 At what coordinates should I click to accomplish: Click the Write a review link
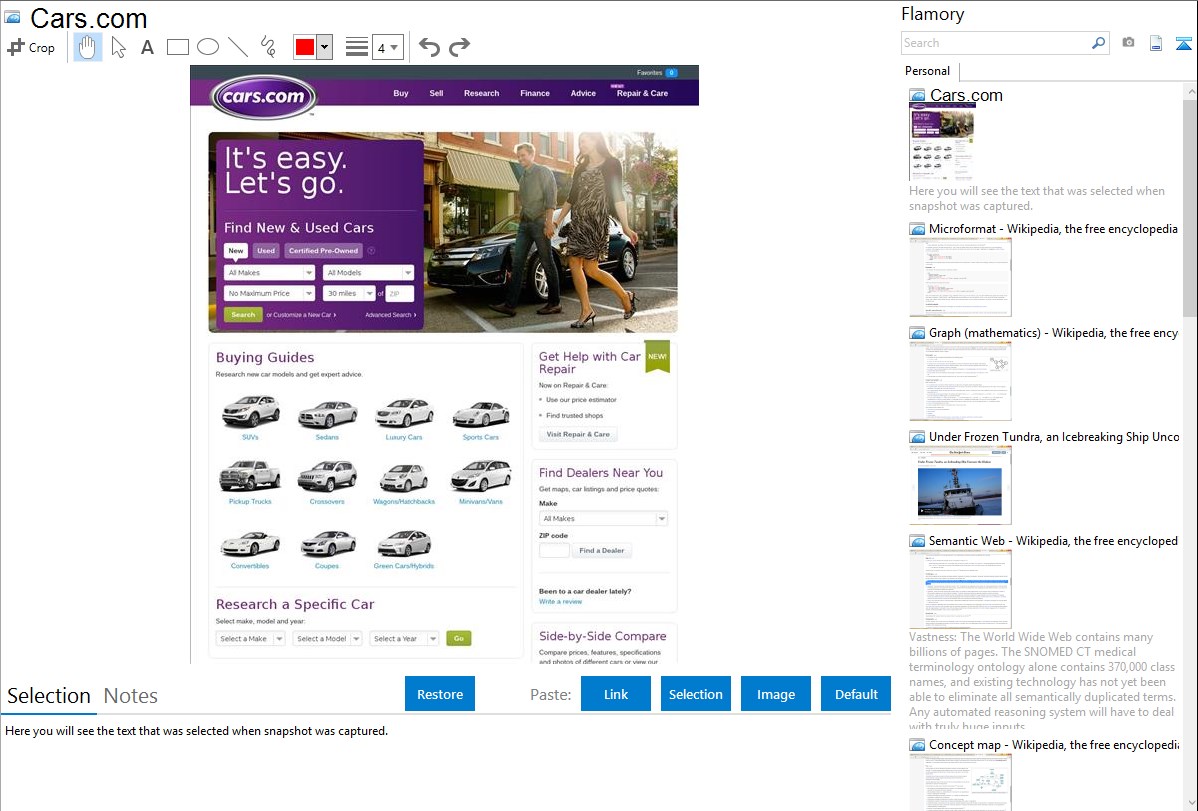[x=560, y=602]
